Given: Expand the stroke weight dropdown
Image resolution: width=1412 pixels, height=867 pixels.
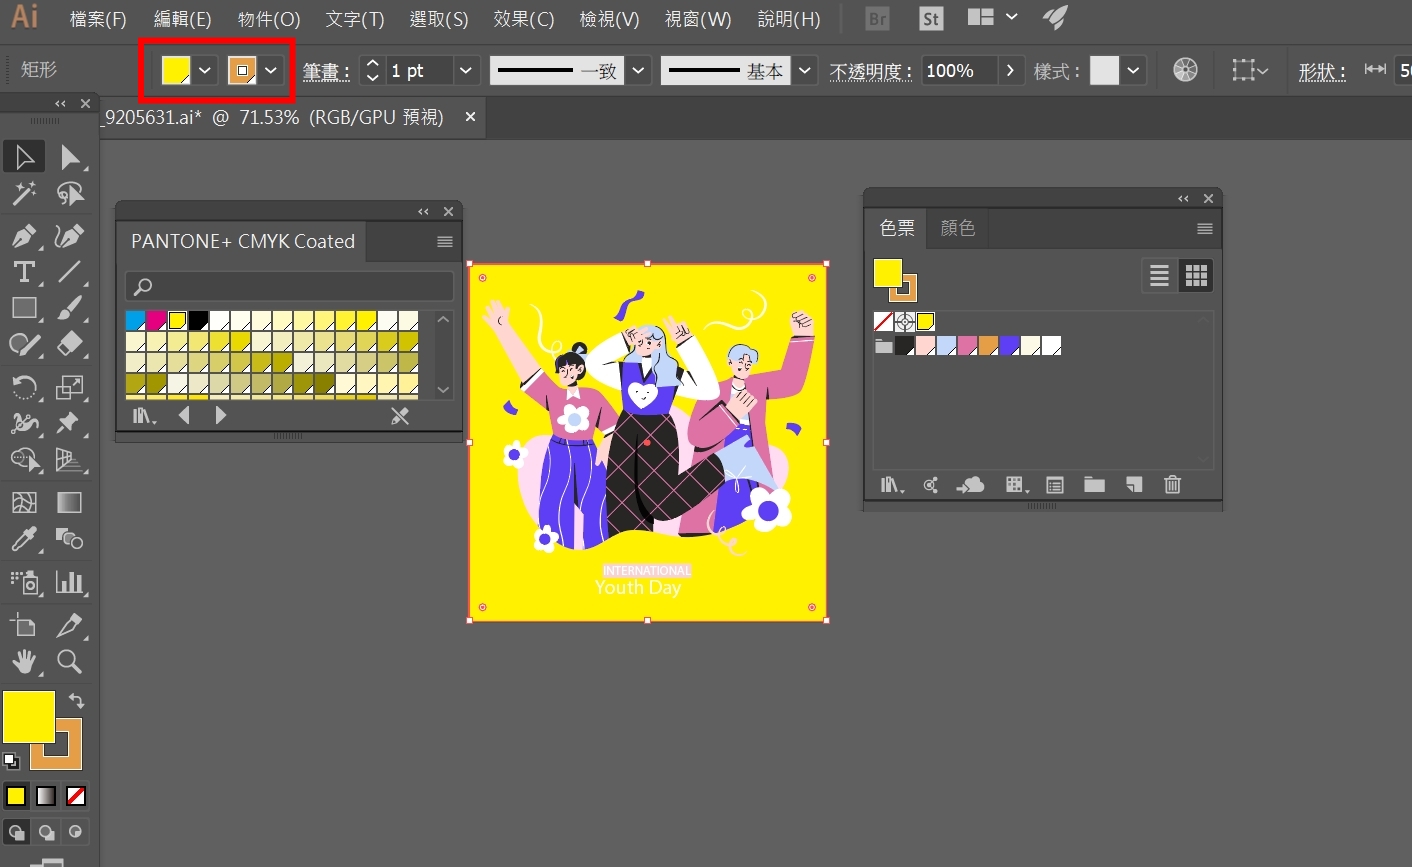Looking at the screenshot, I should pos(465,71).
